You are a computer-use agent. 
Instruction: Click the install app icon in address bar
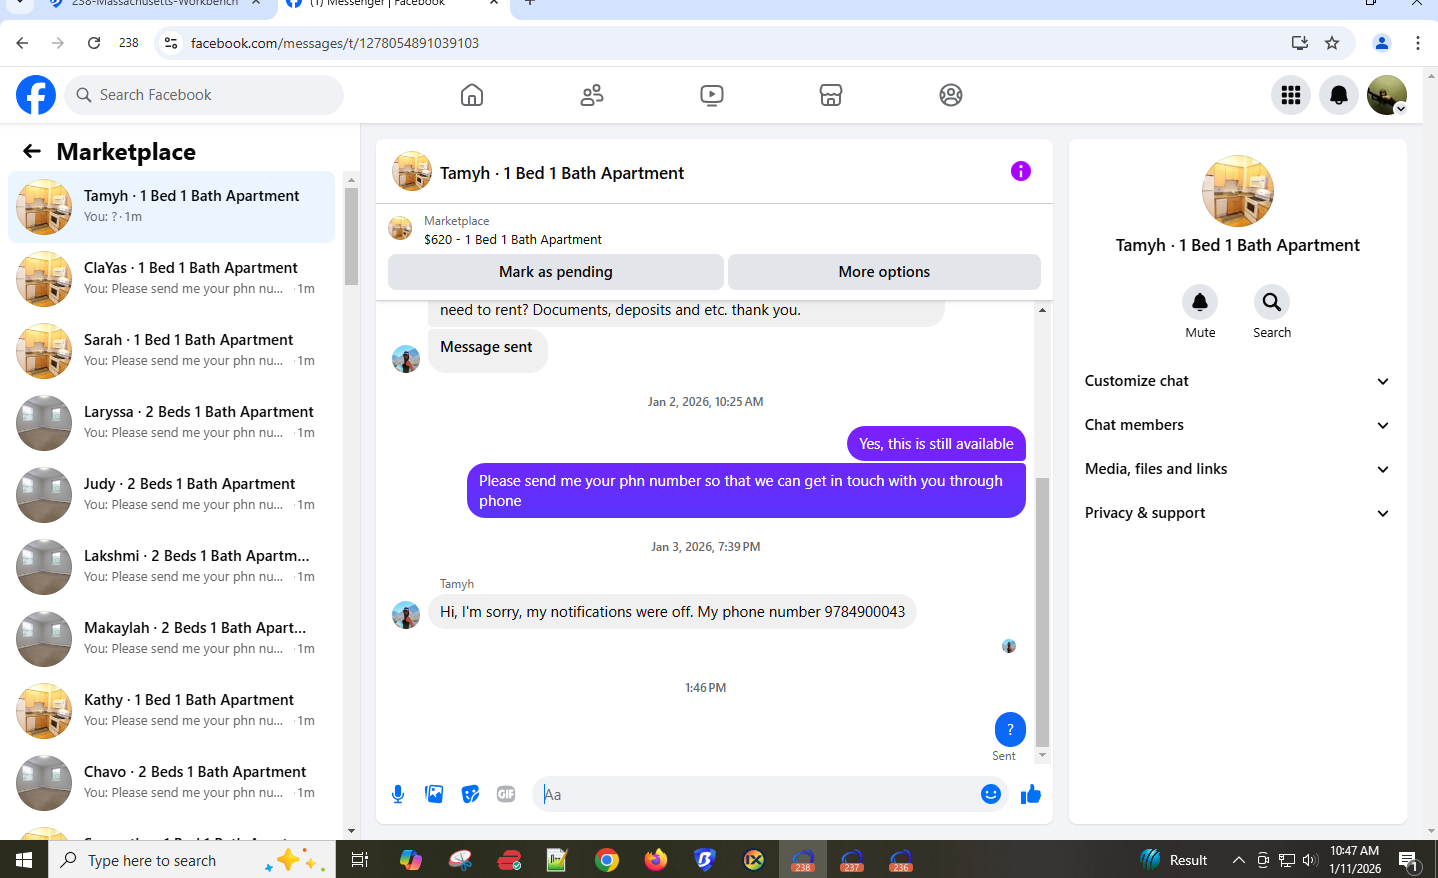point(1300,43)
